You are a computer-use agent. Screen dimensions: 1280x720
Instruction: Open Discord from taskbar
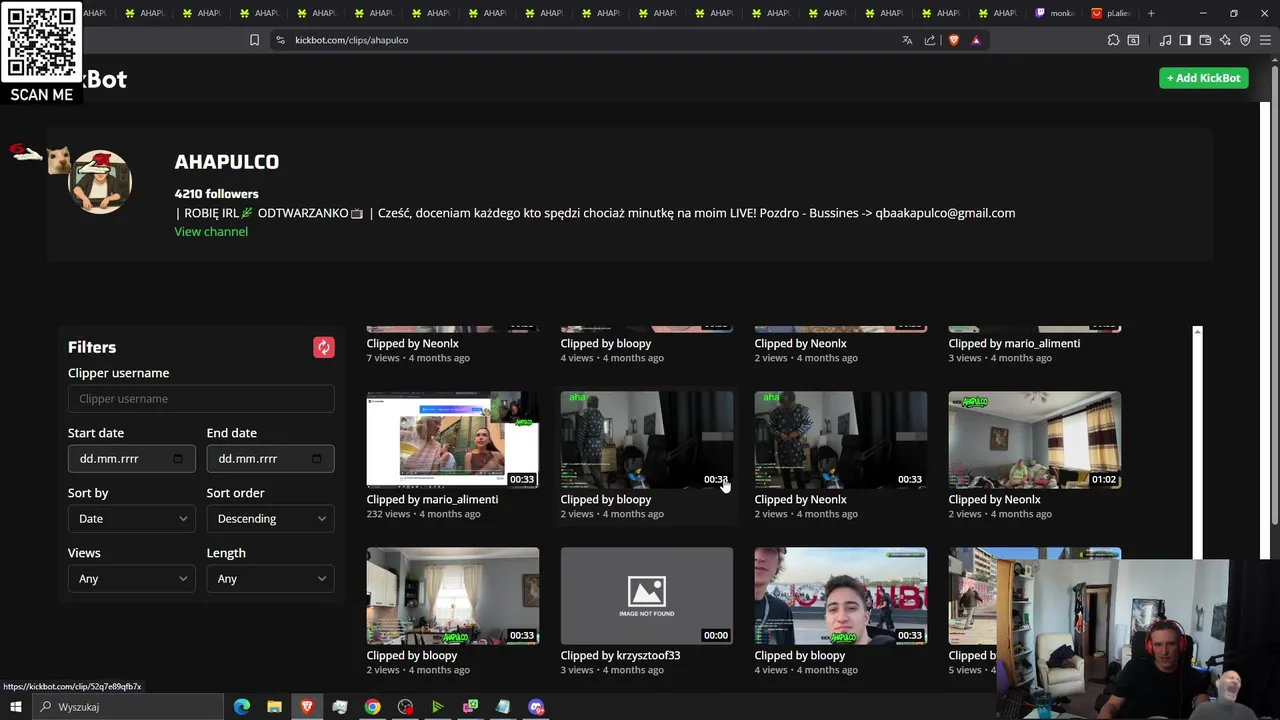[536, 707]
